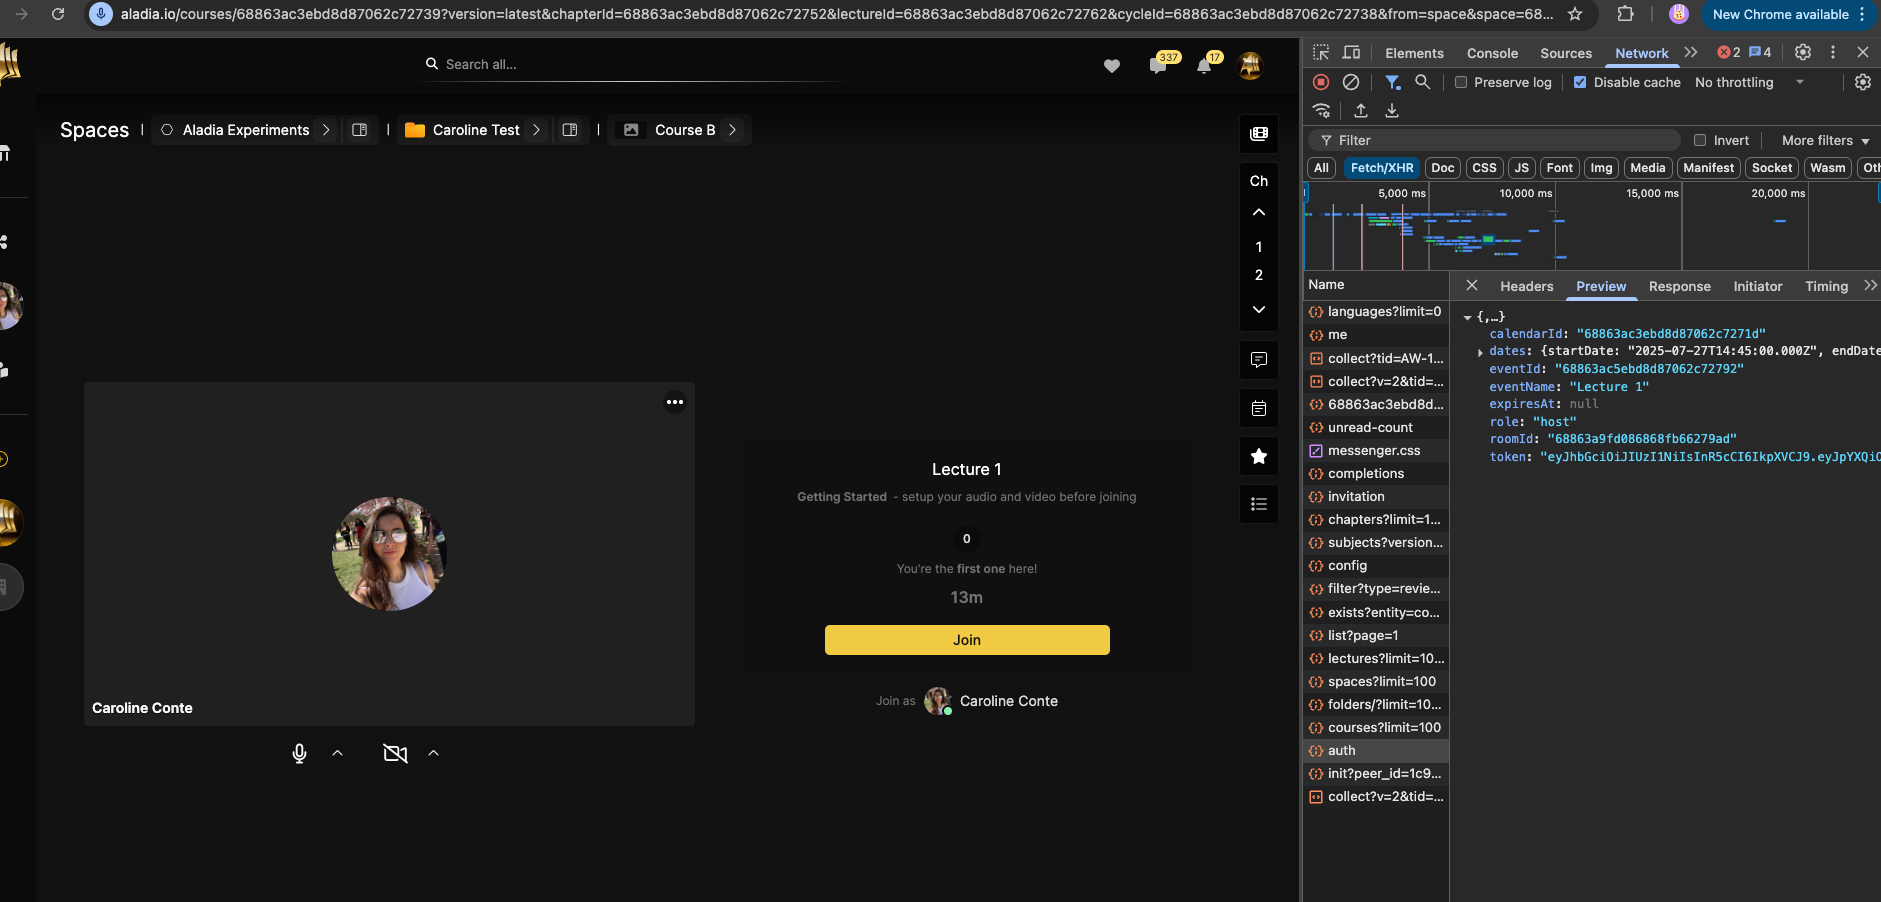
Task: Filter requests by JS type
Action: click(x=1521, y=168)
